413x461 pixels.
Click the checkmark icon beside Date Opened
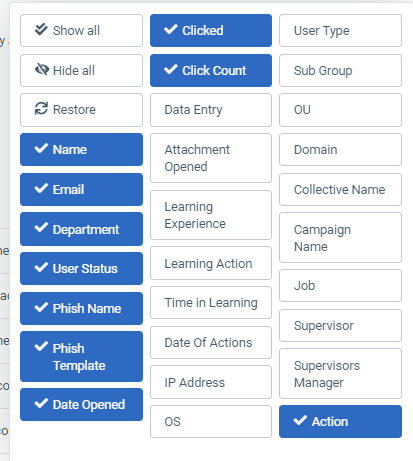(41, 404)
